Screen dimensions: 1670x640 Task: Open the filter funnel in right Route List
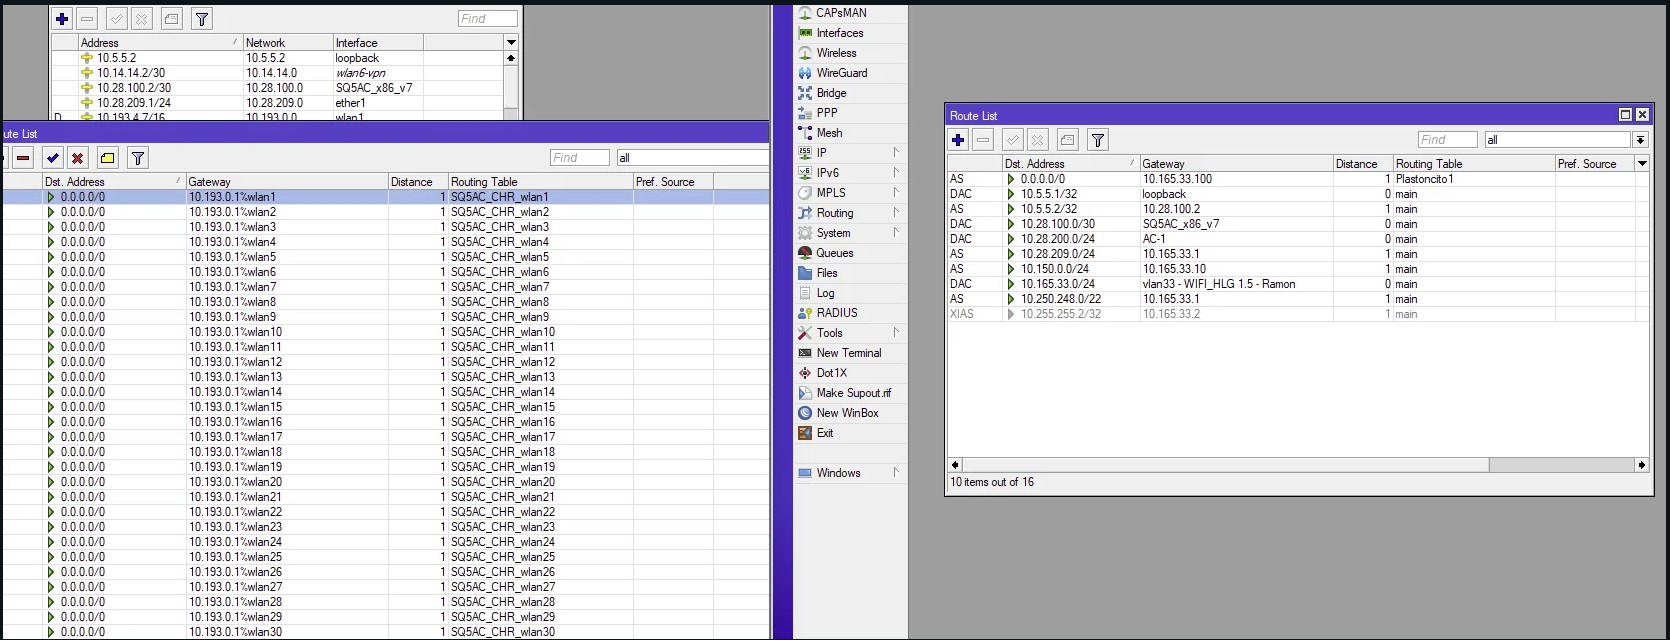click(1098, 140)
